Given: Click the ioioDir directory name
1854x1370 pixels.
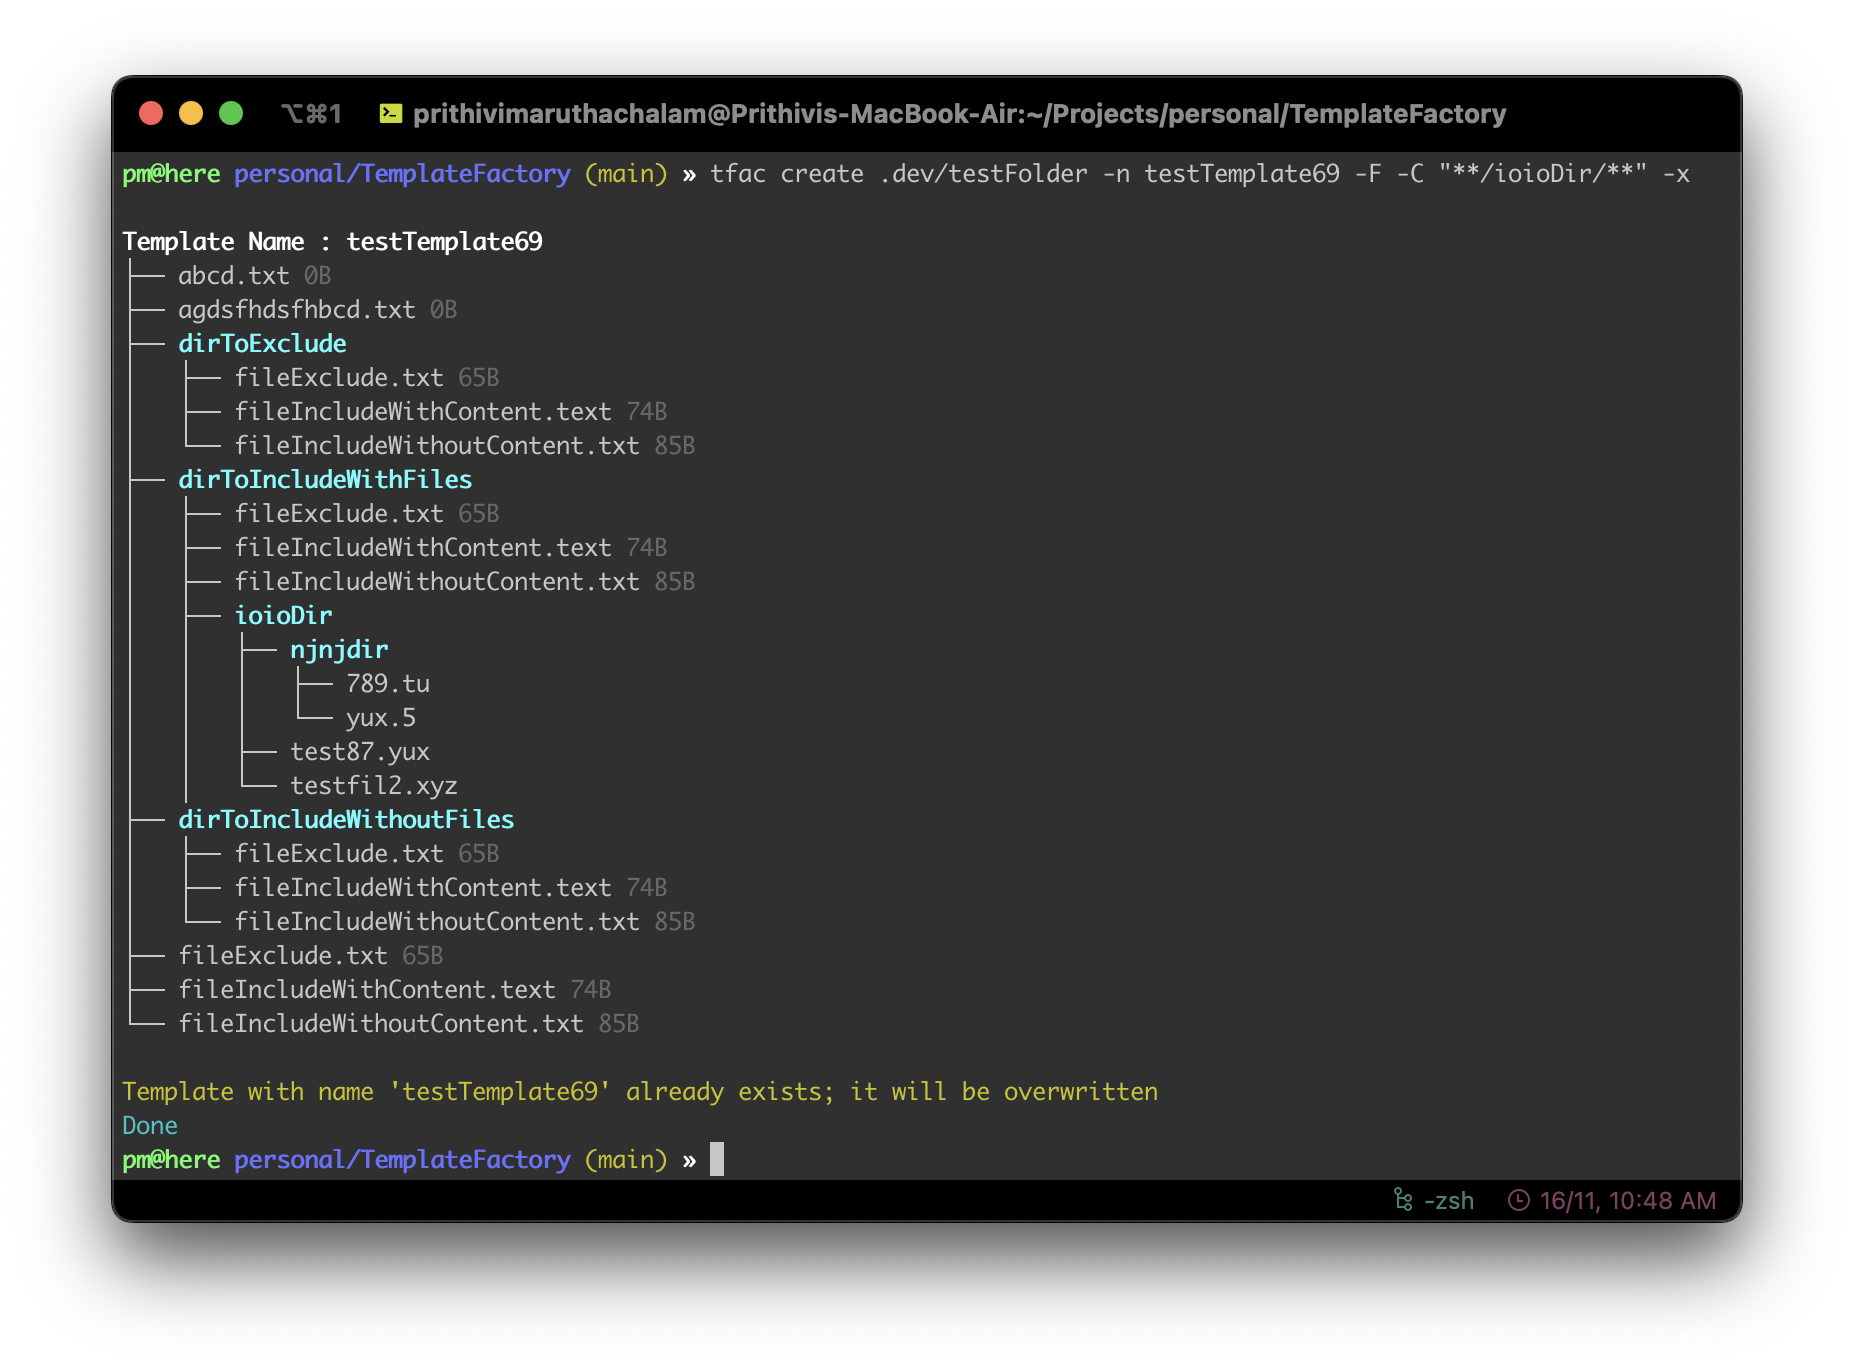Looking at the screenshot, I should (283, 616).
